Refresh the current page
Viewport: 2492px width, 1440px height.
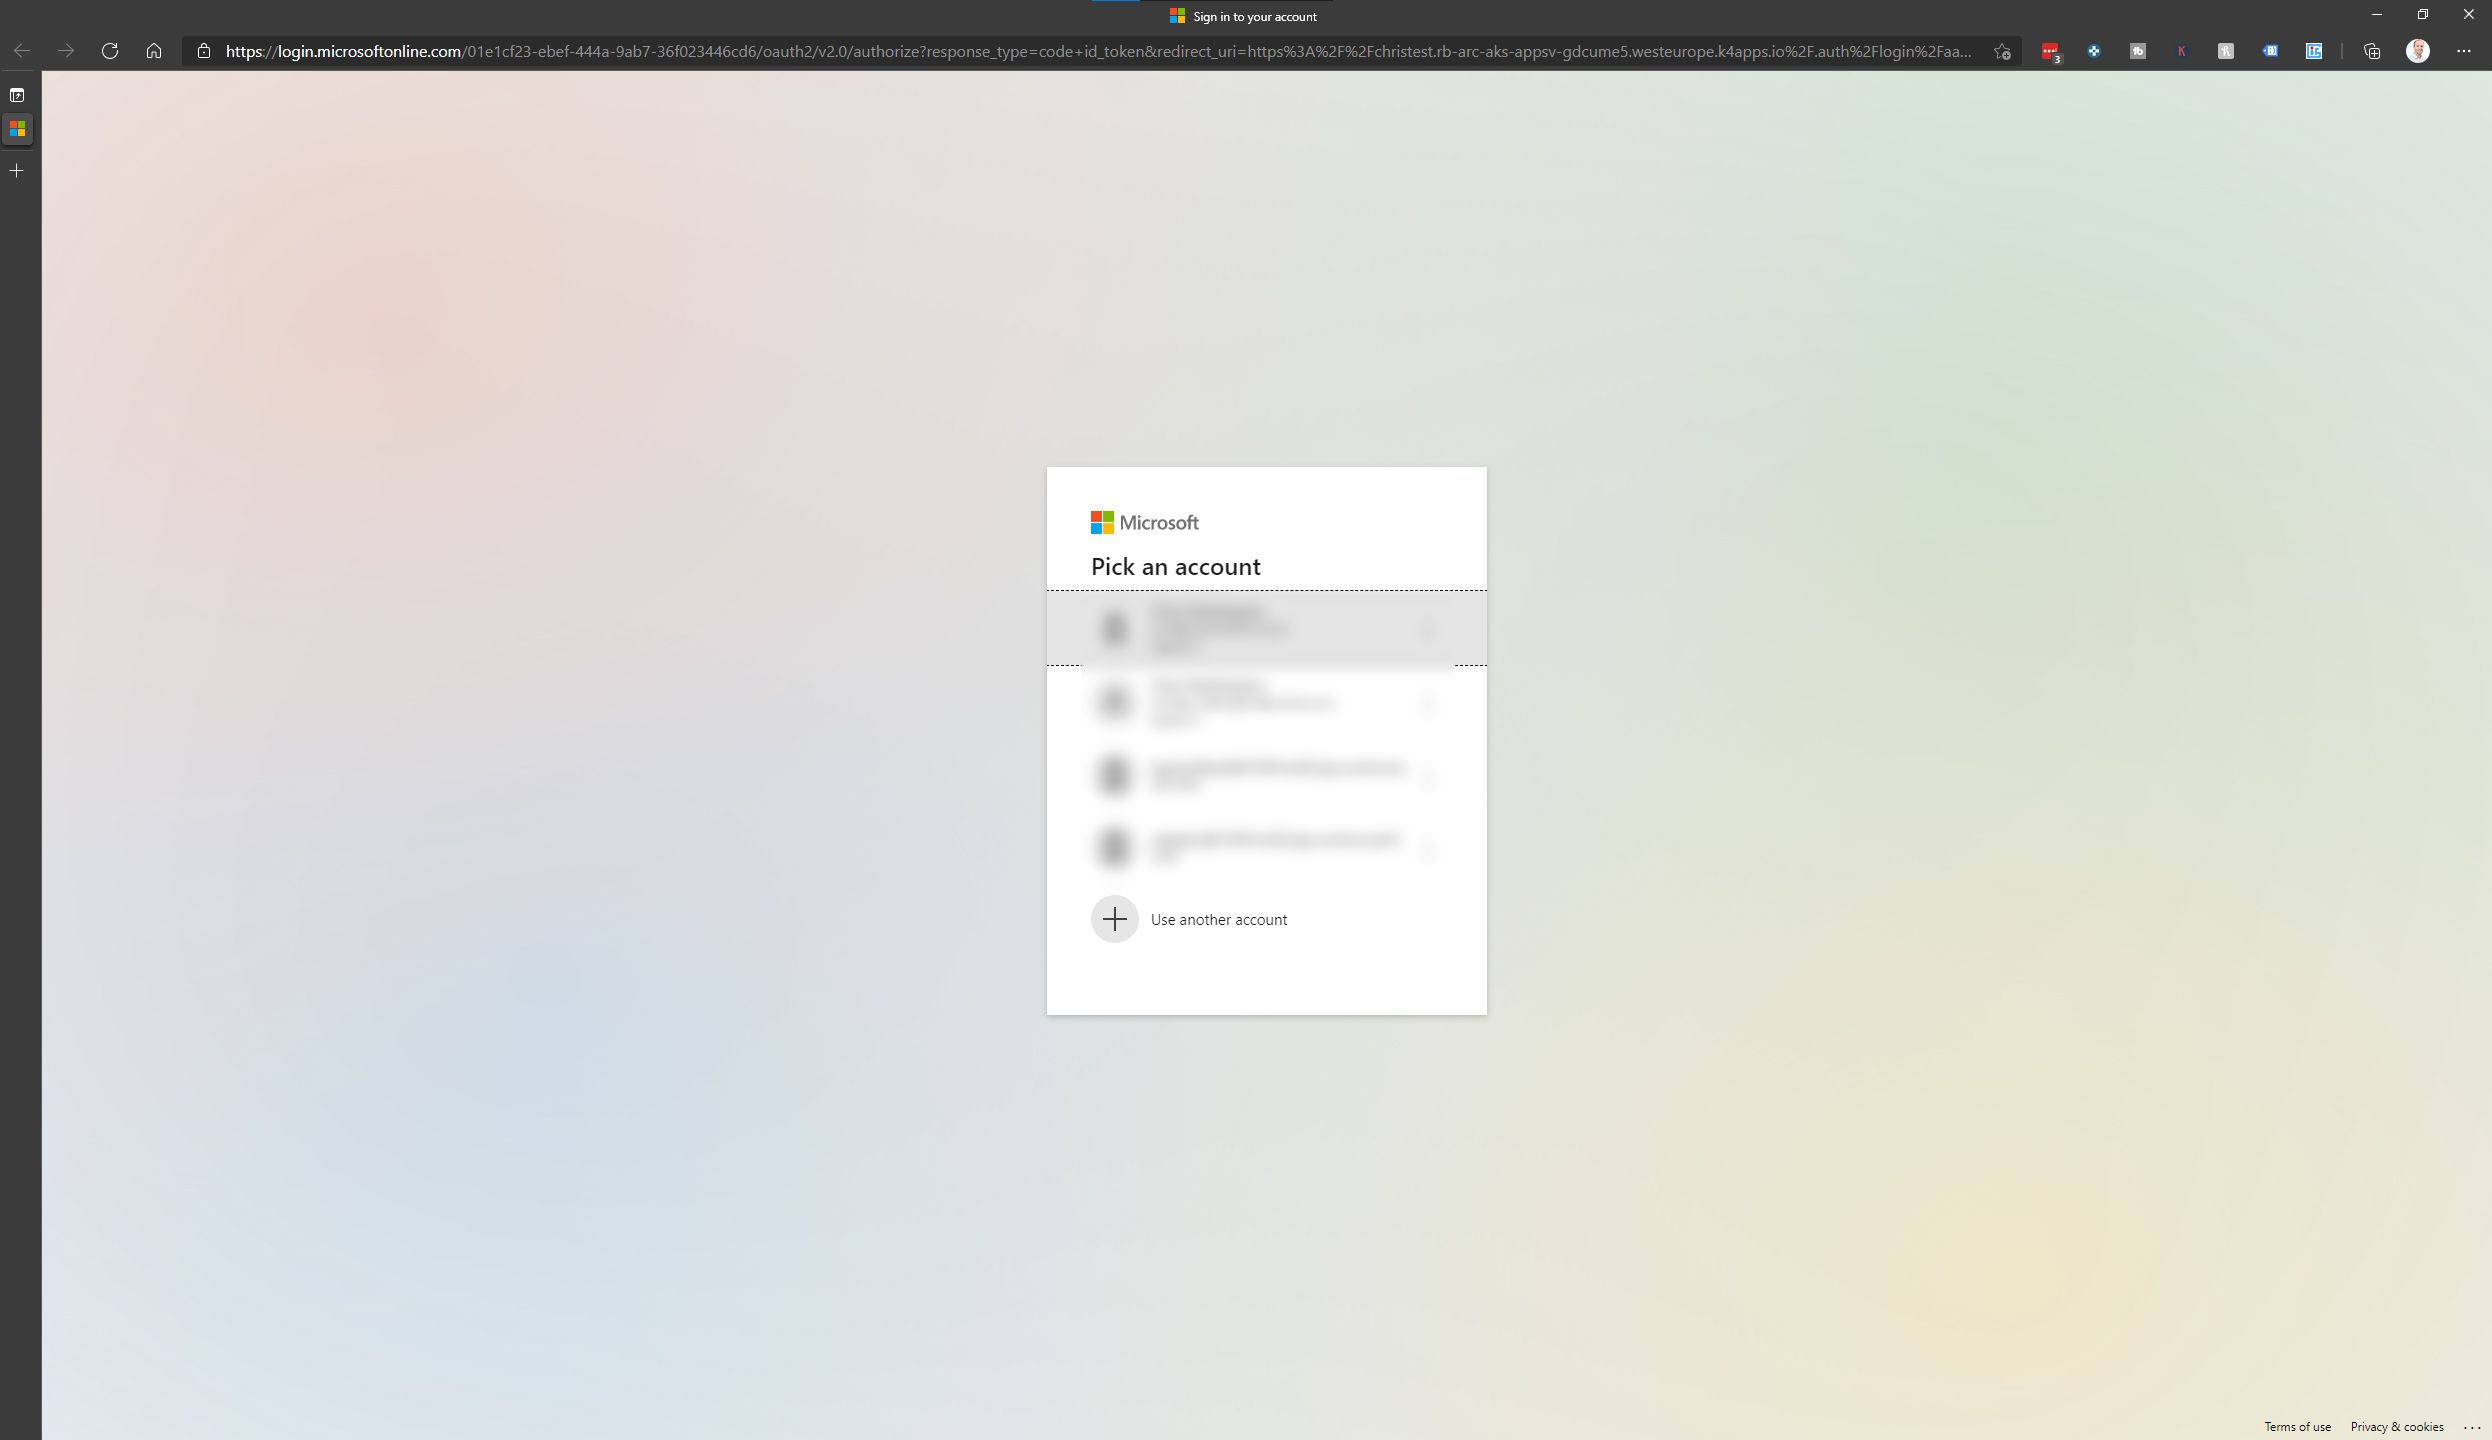coord(110,51)
